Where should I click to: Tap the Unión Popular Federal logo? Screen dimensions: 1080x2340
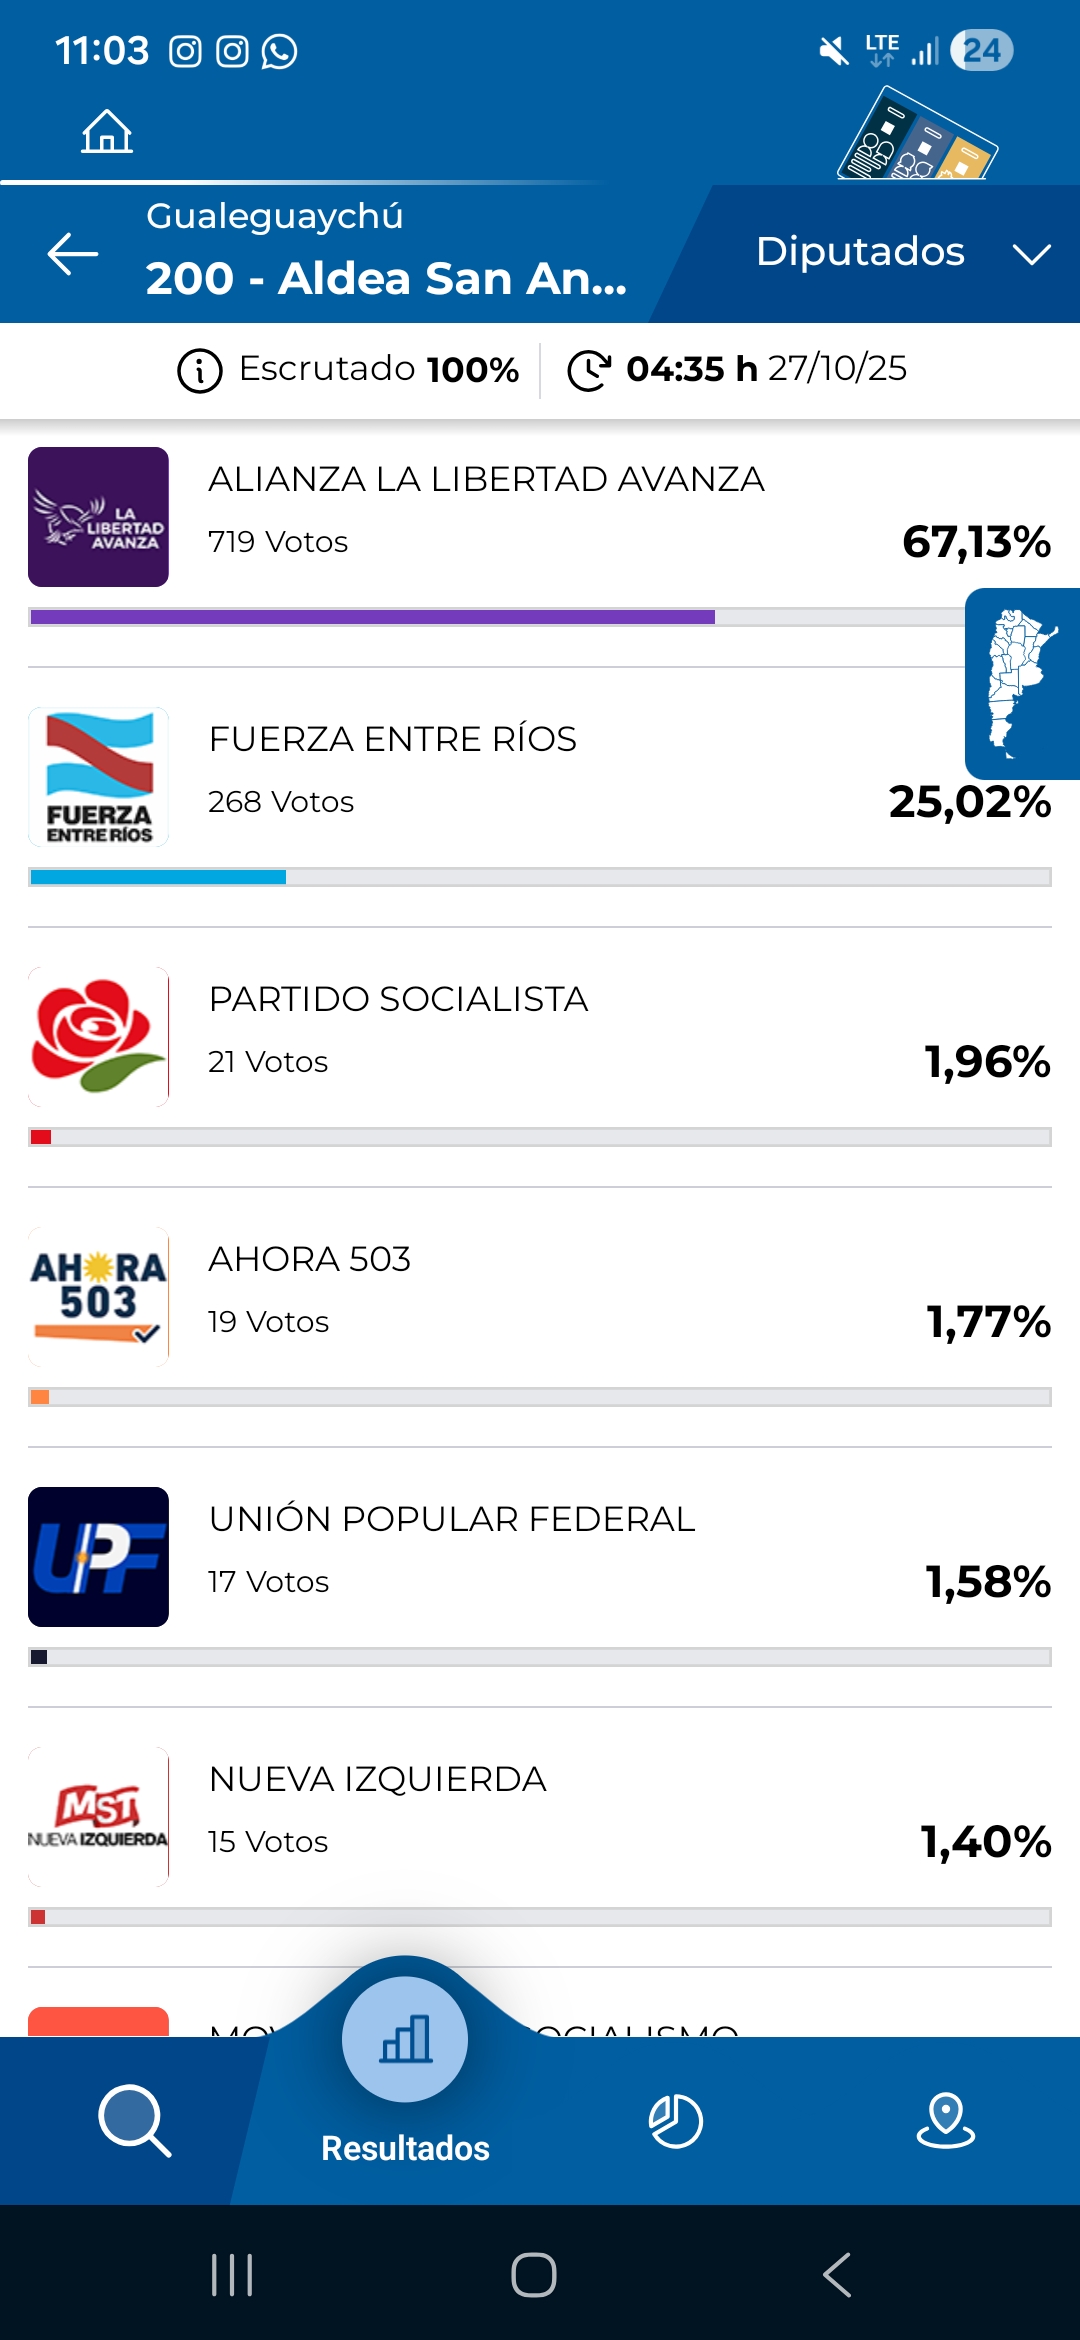[x=98, y=1557]
